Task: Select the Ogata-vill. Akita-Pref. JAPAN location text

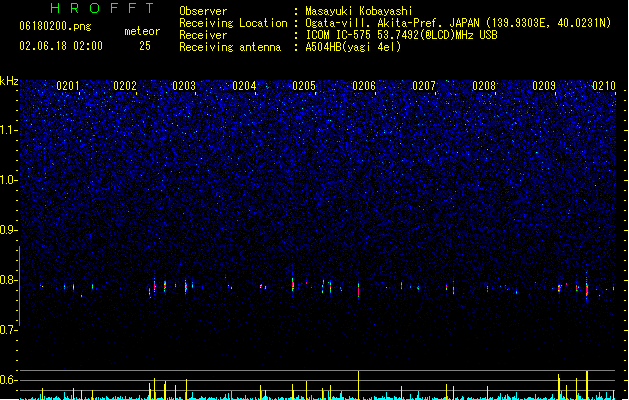Action: [x=458, y=23]
